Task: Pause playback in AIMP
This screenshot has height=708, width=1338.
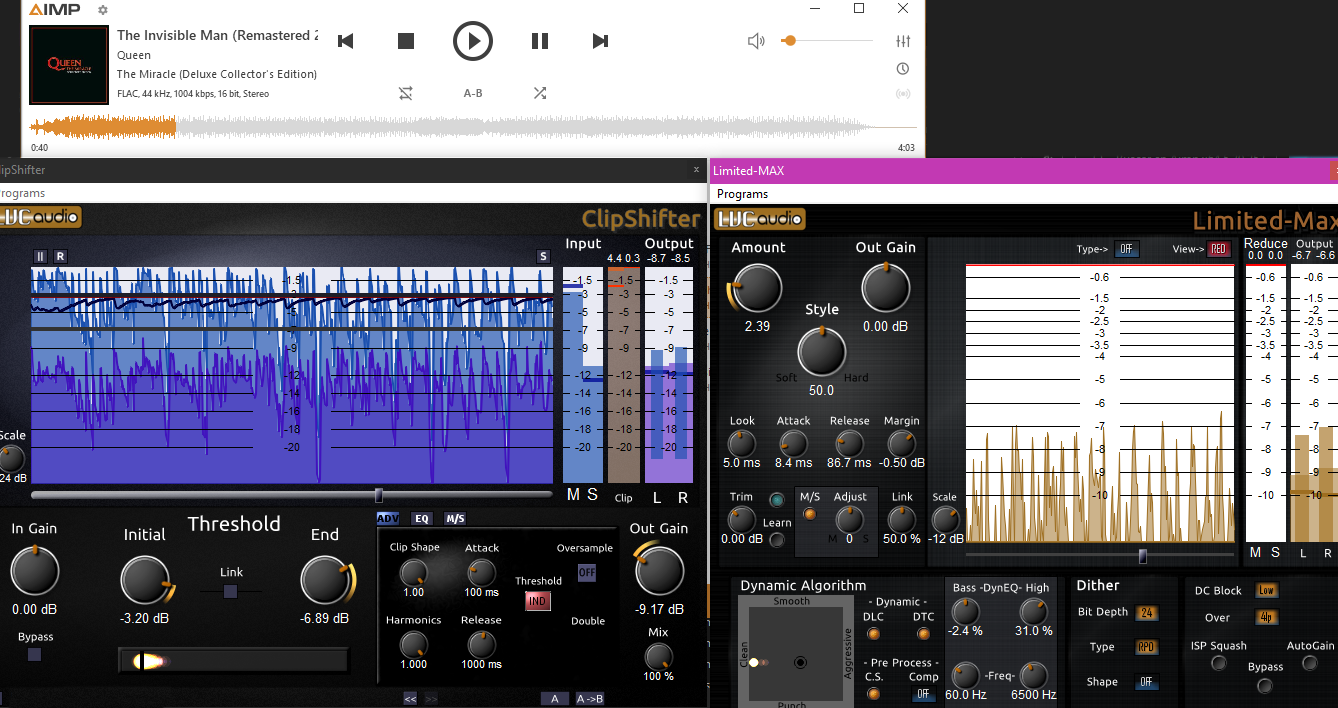Action: click(540, 41)
